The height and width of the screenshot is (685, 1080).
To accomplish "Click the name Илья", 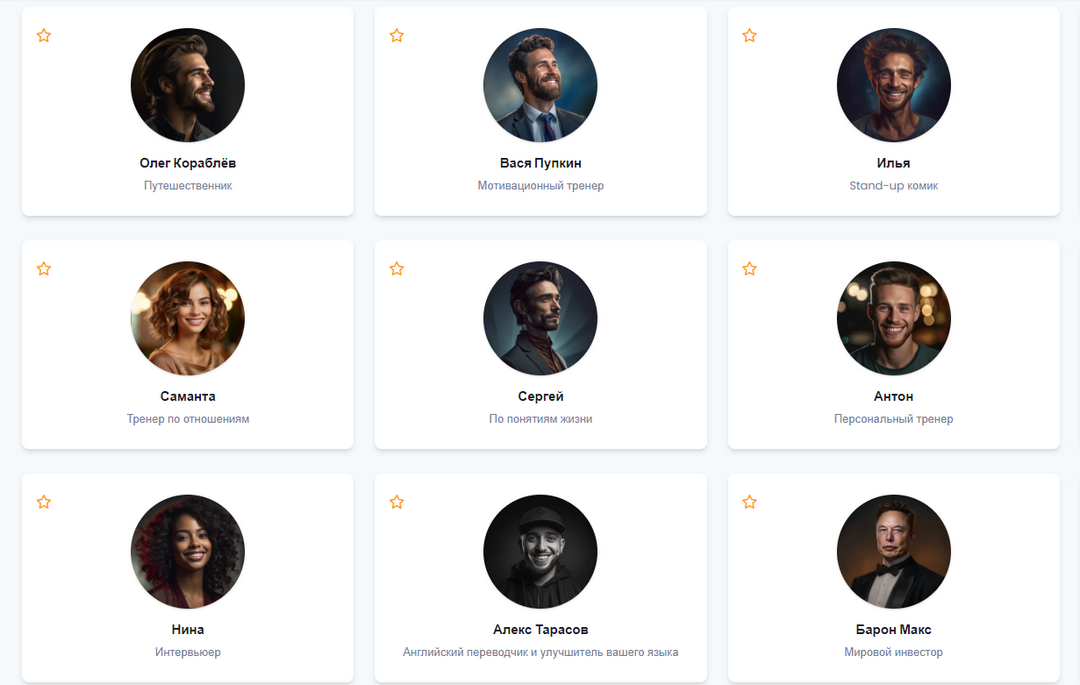I will [893, 163].
